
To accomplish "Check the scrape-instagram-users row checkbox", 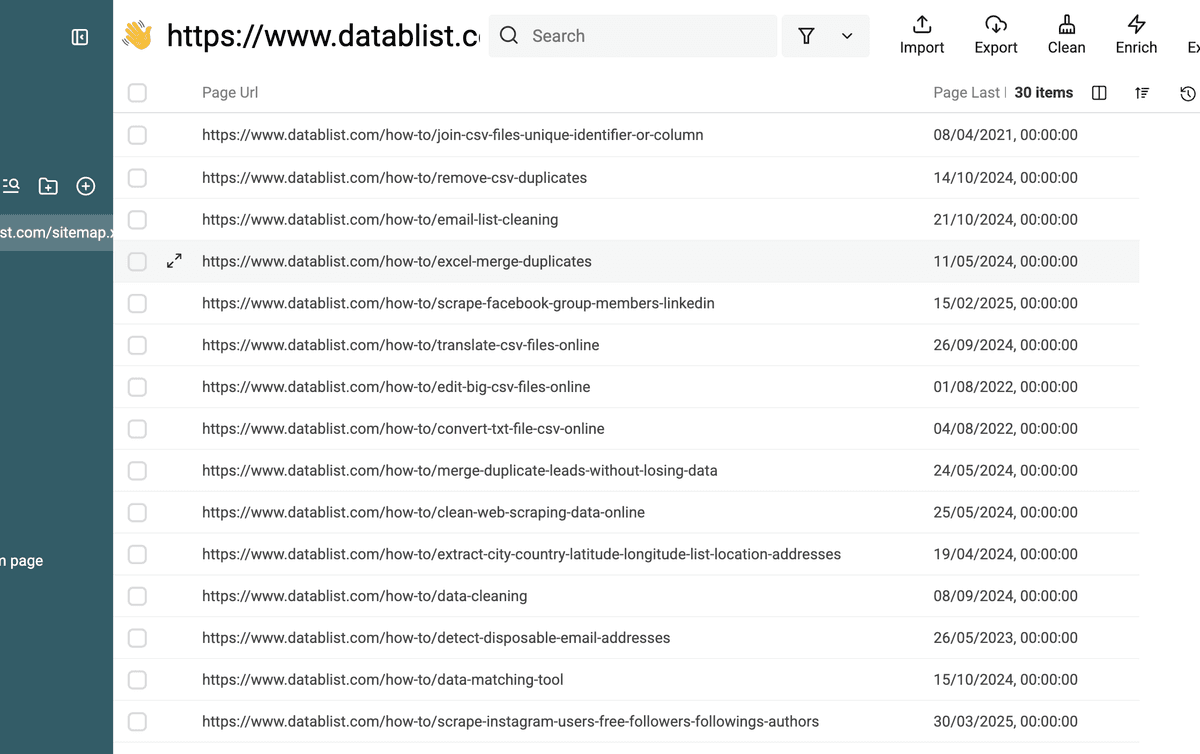I will coord(137,722).
